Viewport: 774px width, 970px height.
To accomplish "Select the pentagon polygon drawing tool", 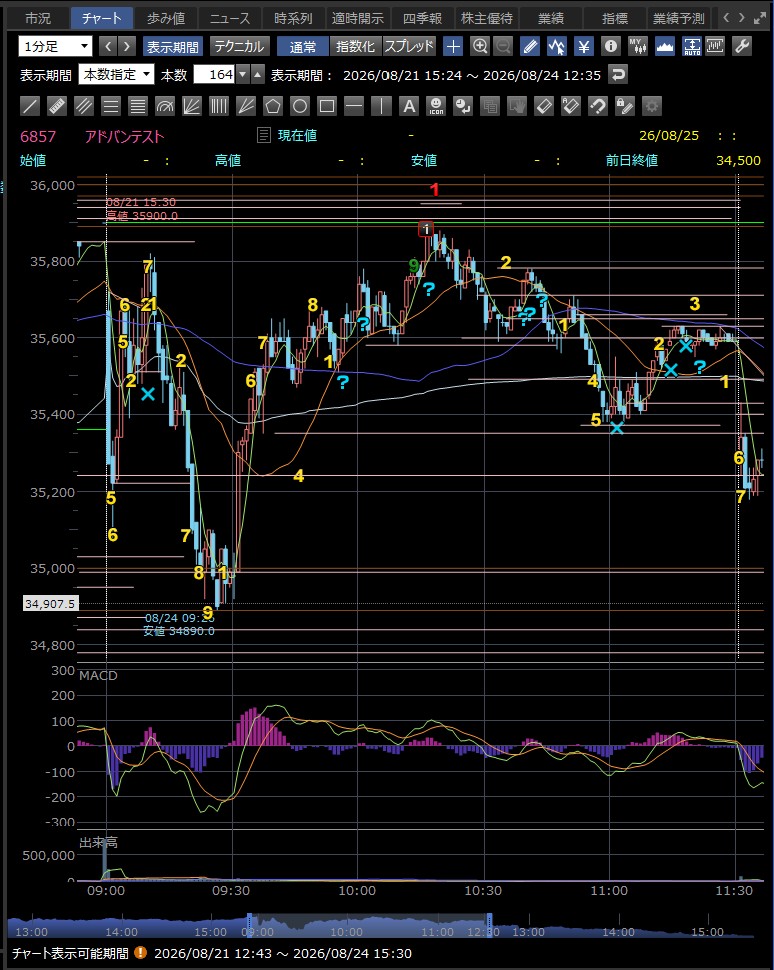I will [x=273, y=106].
